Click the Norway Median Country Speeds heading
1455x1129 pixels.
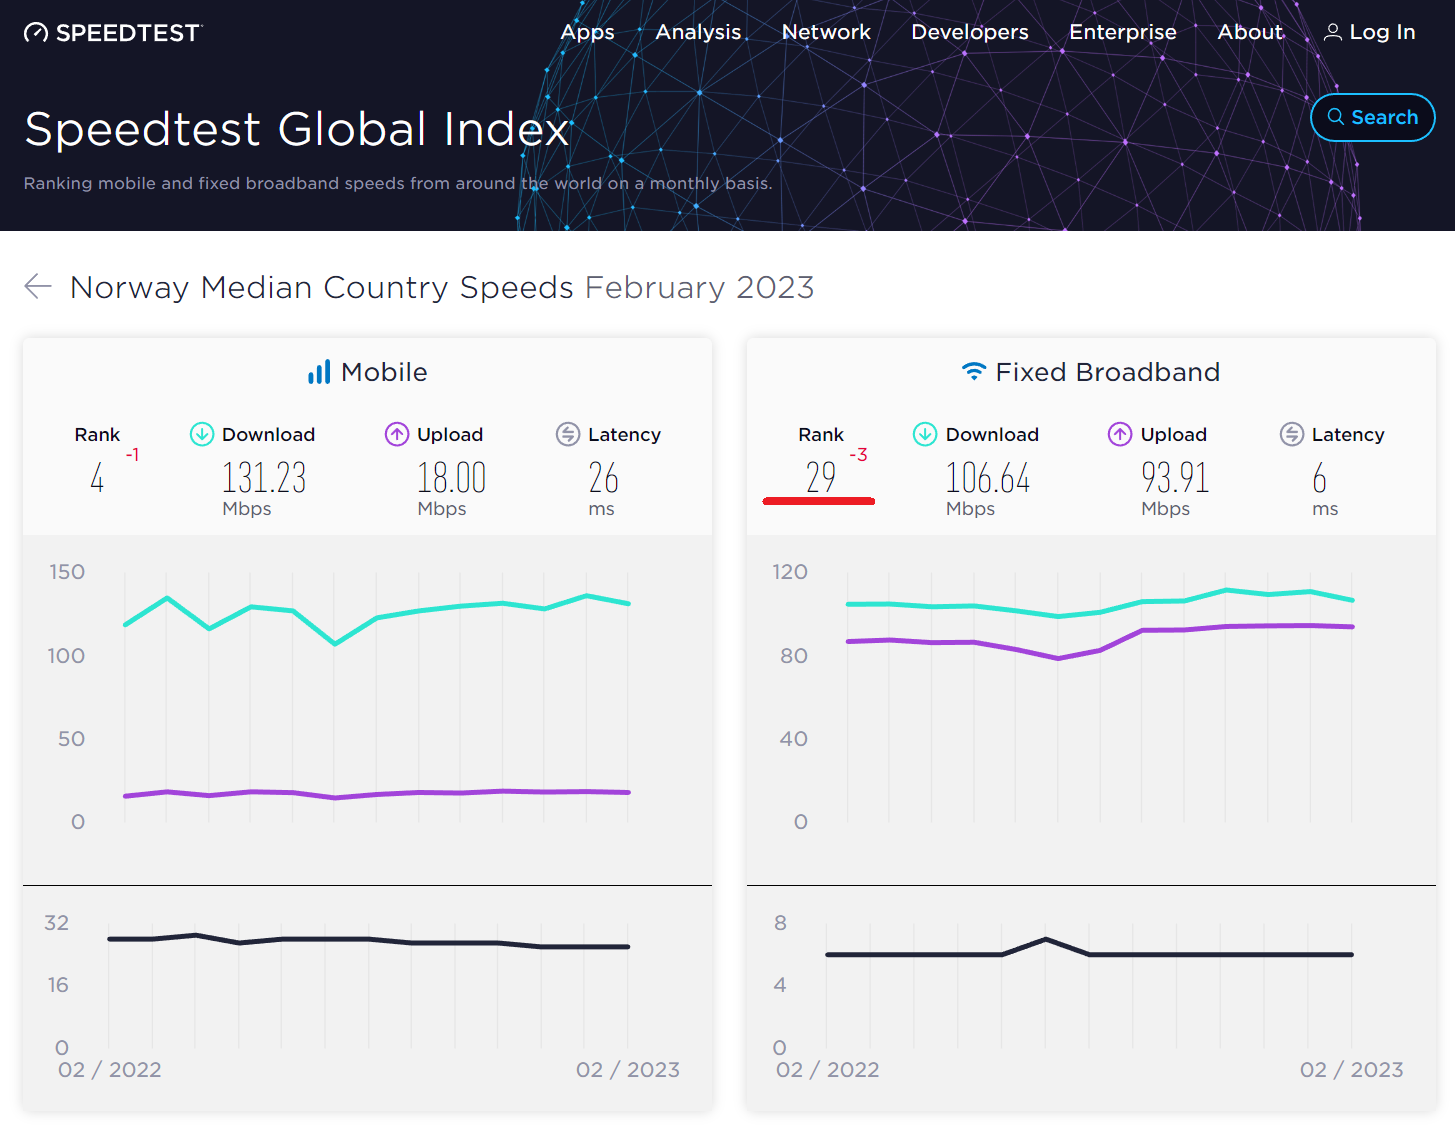coord(322,287)
